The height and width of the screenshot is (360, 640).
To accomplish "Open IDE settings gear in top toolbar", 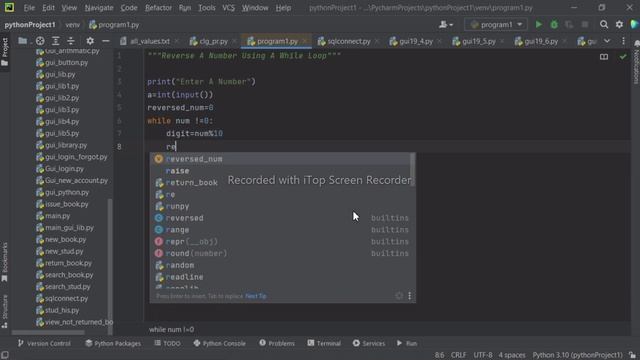I will 619,25.
